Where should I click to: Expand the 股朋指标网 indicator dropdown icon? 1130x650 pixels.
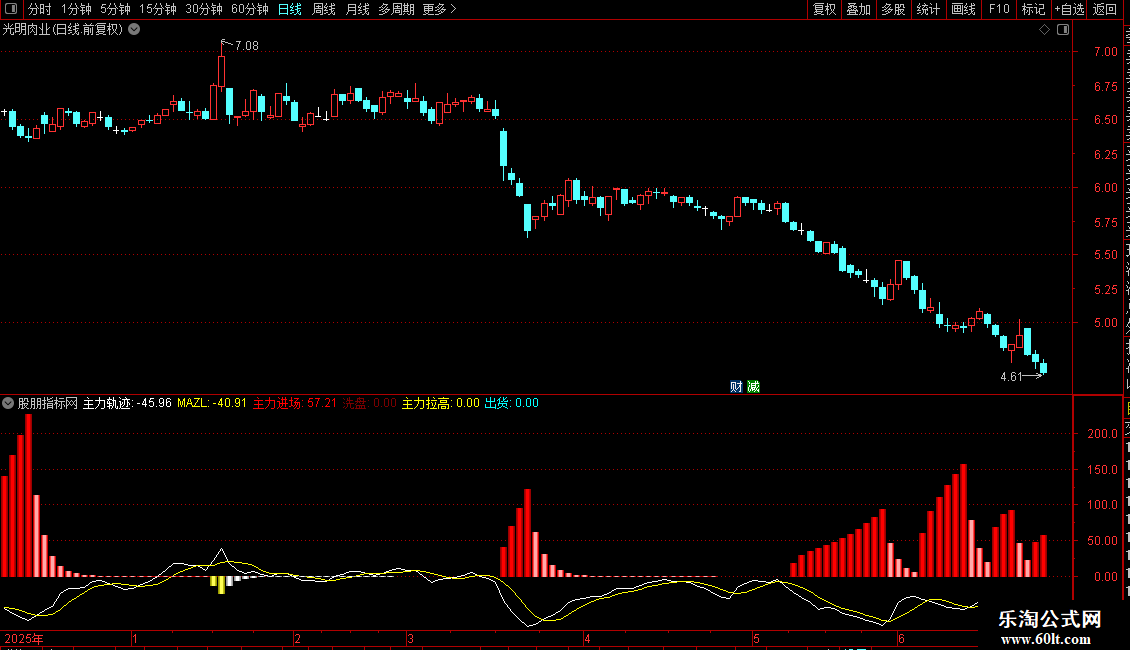pyautogui.click(x=8, y=403)
